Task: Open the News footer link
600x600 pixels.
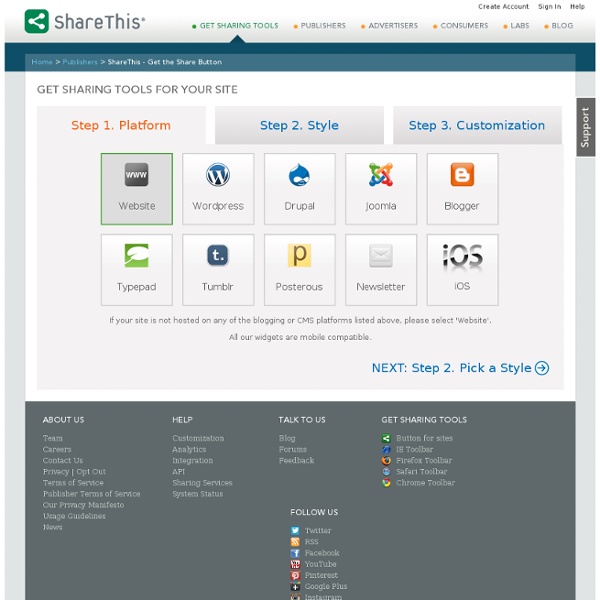Action: click(x=52, y=527)
